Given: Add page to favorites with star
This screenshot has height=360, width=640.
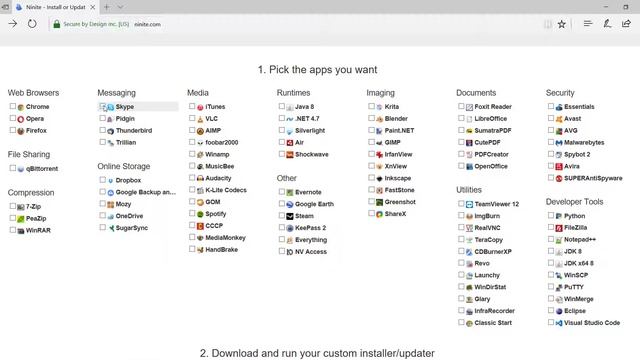Looking at the screenshot, I should tap(562, 24).
